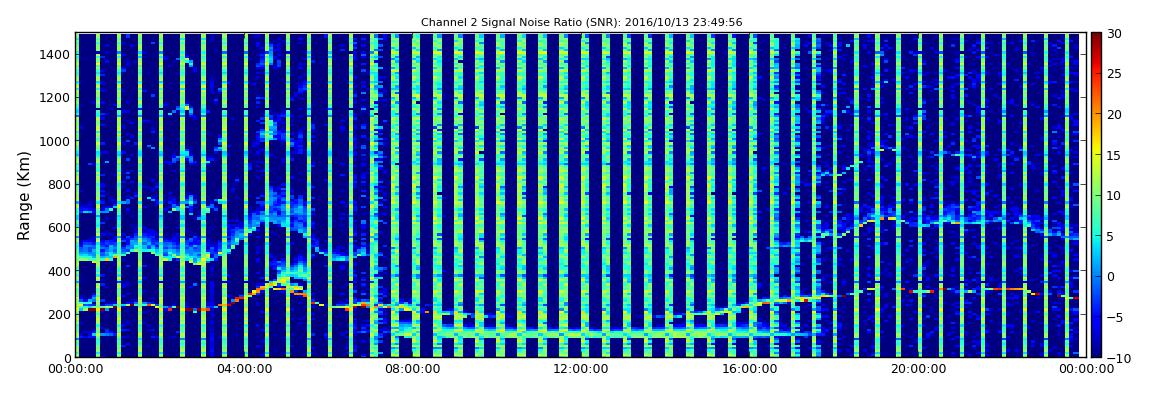Click the 200 range tick label
1150x407 pixels.
coord(59,314)
